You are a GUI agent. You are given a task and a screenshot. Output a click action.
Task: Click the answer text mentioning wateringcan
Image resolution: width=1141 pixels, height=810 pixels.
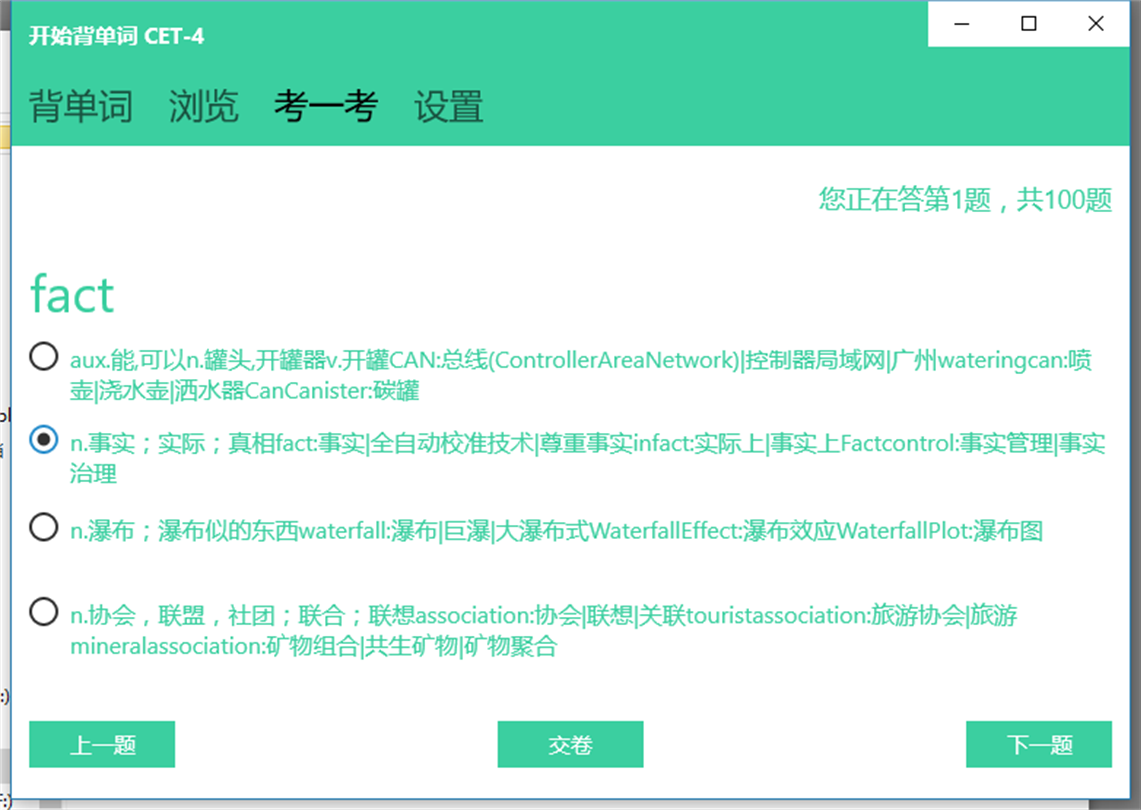[581, 375]
